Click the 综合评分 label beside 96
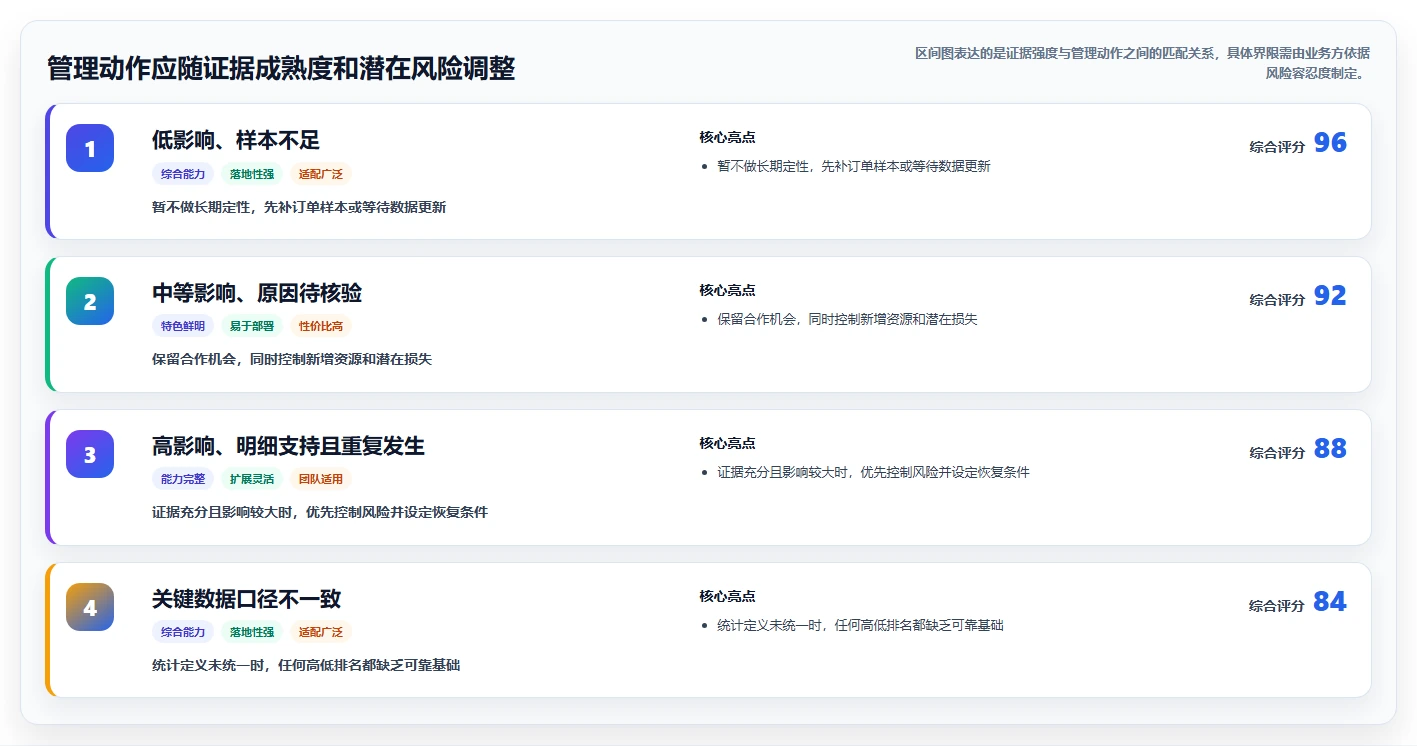1417x746 pixels. (x=1277, y=146)
